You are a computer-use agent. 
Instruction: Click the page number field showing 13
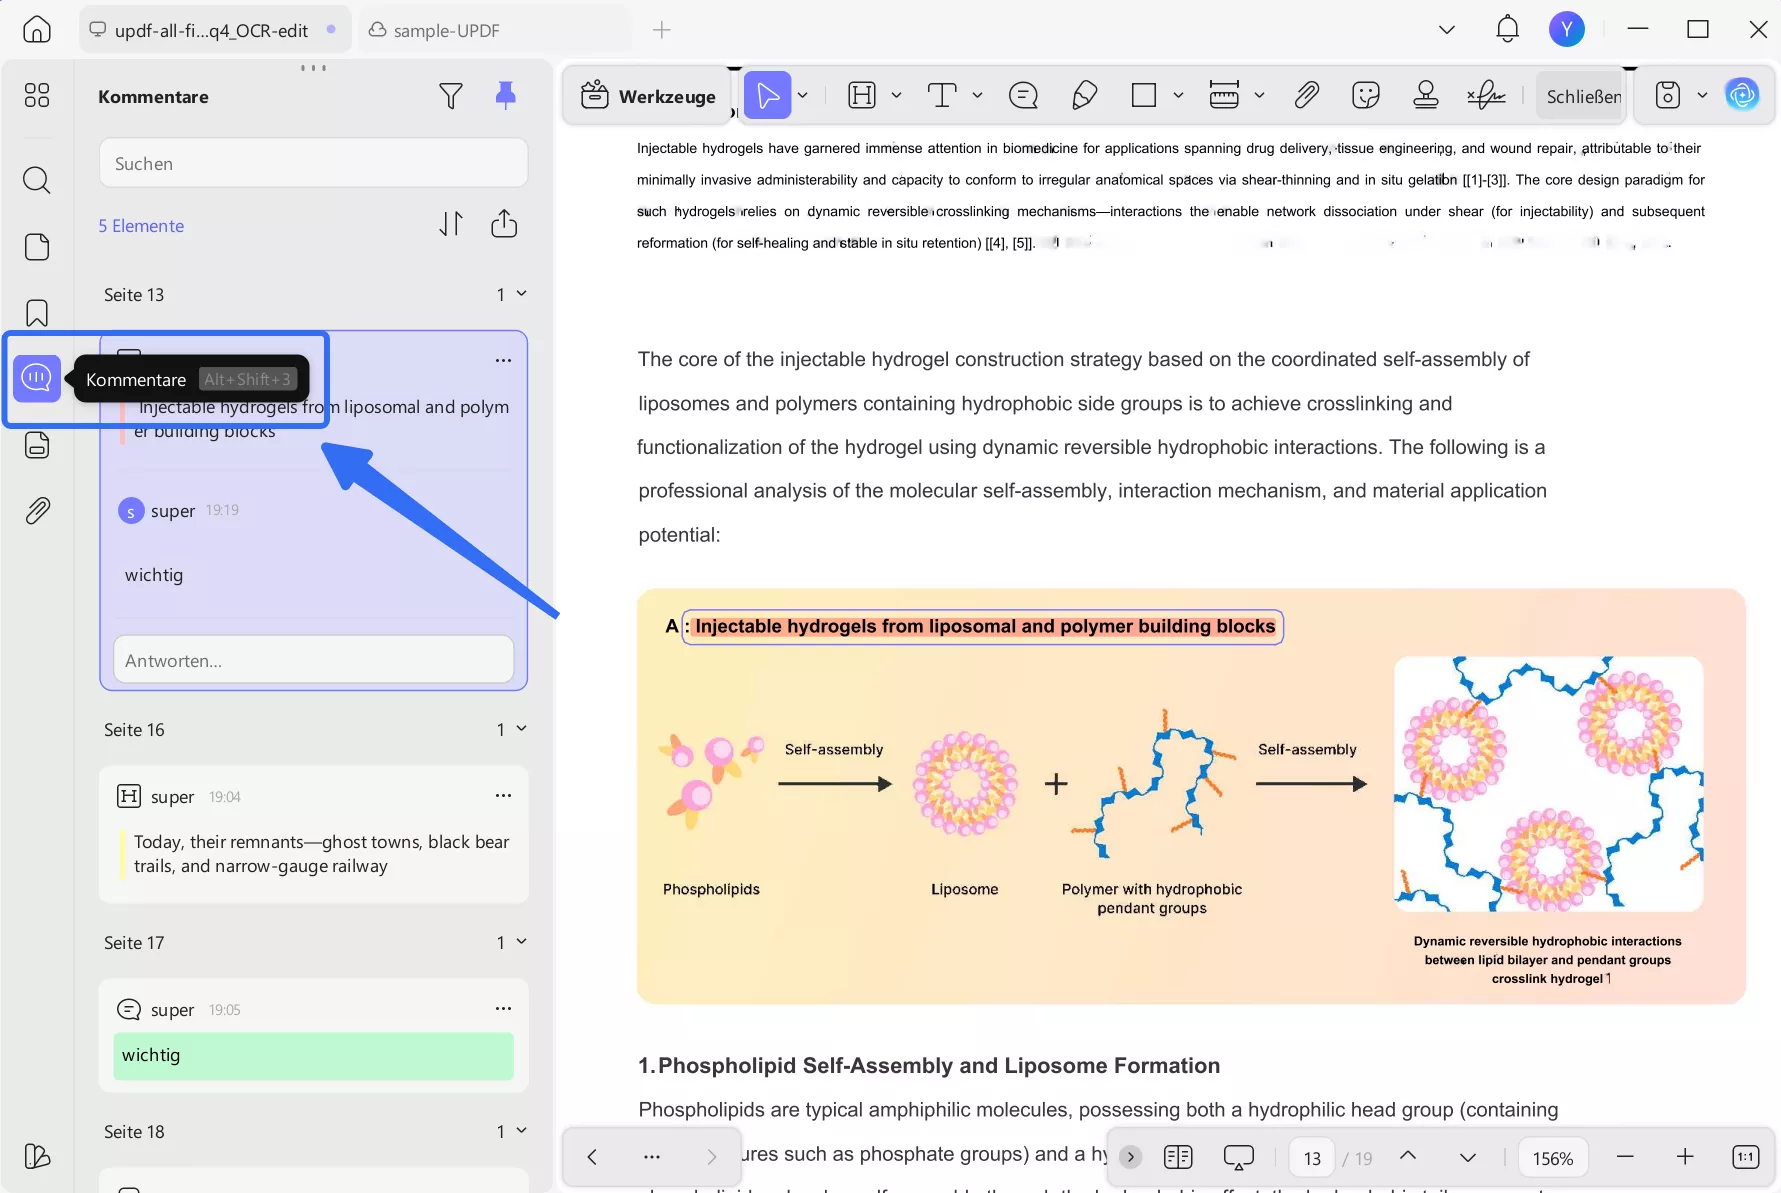pyautogui.click(x=1312, y=1157)
